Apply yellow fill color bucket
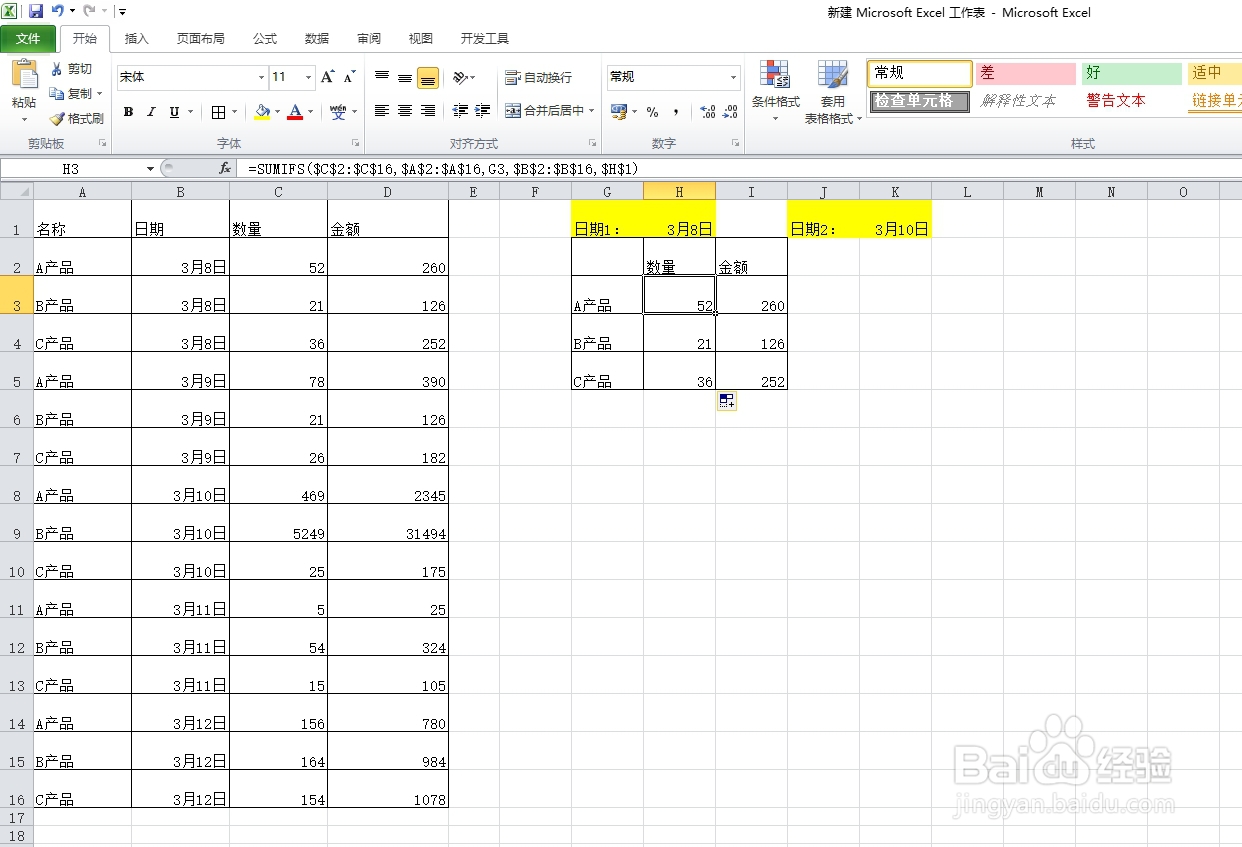The height and width of the screenshot is (847, 1242). [263, 112]
